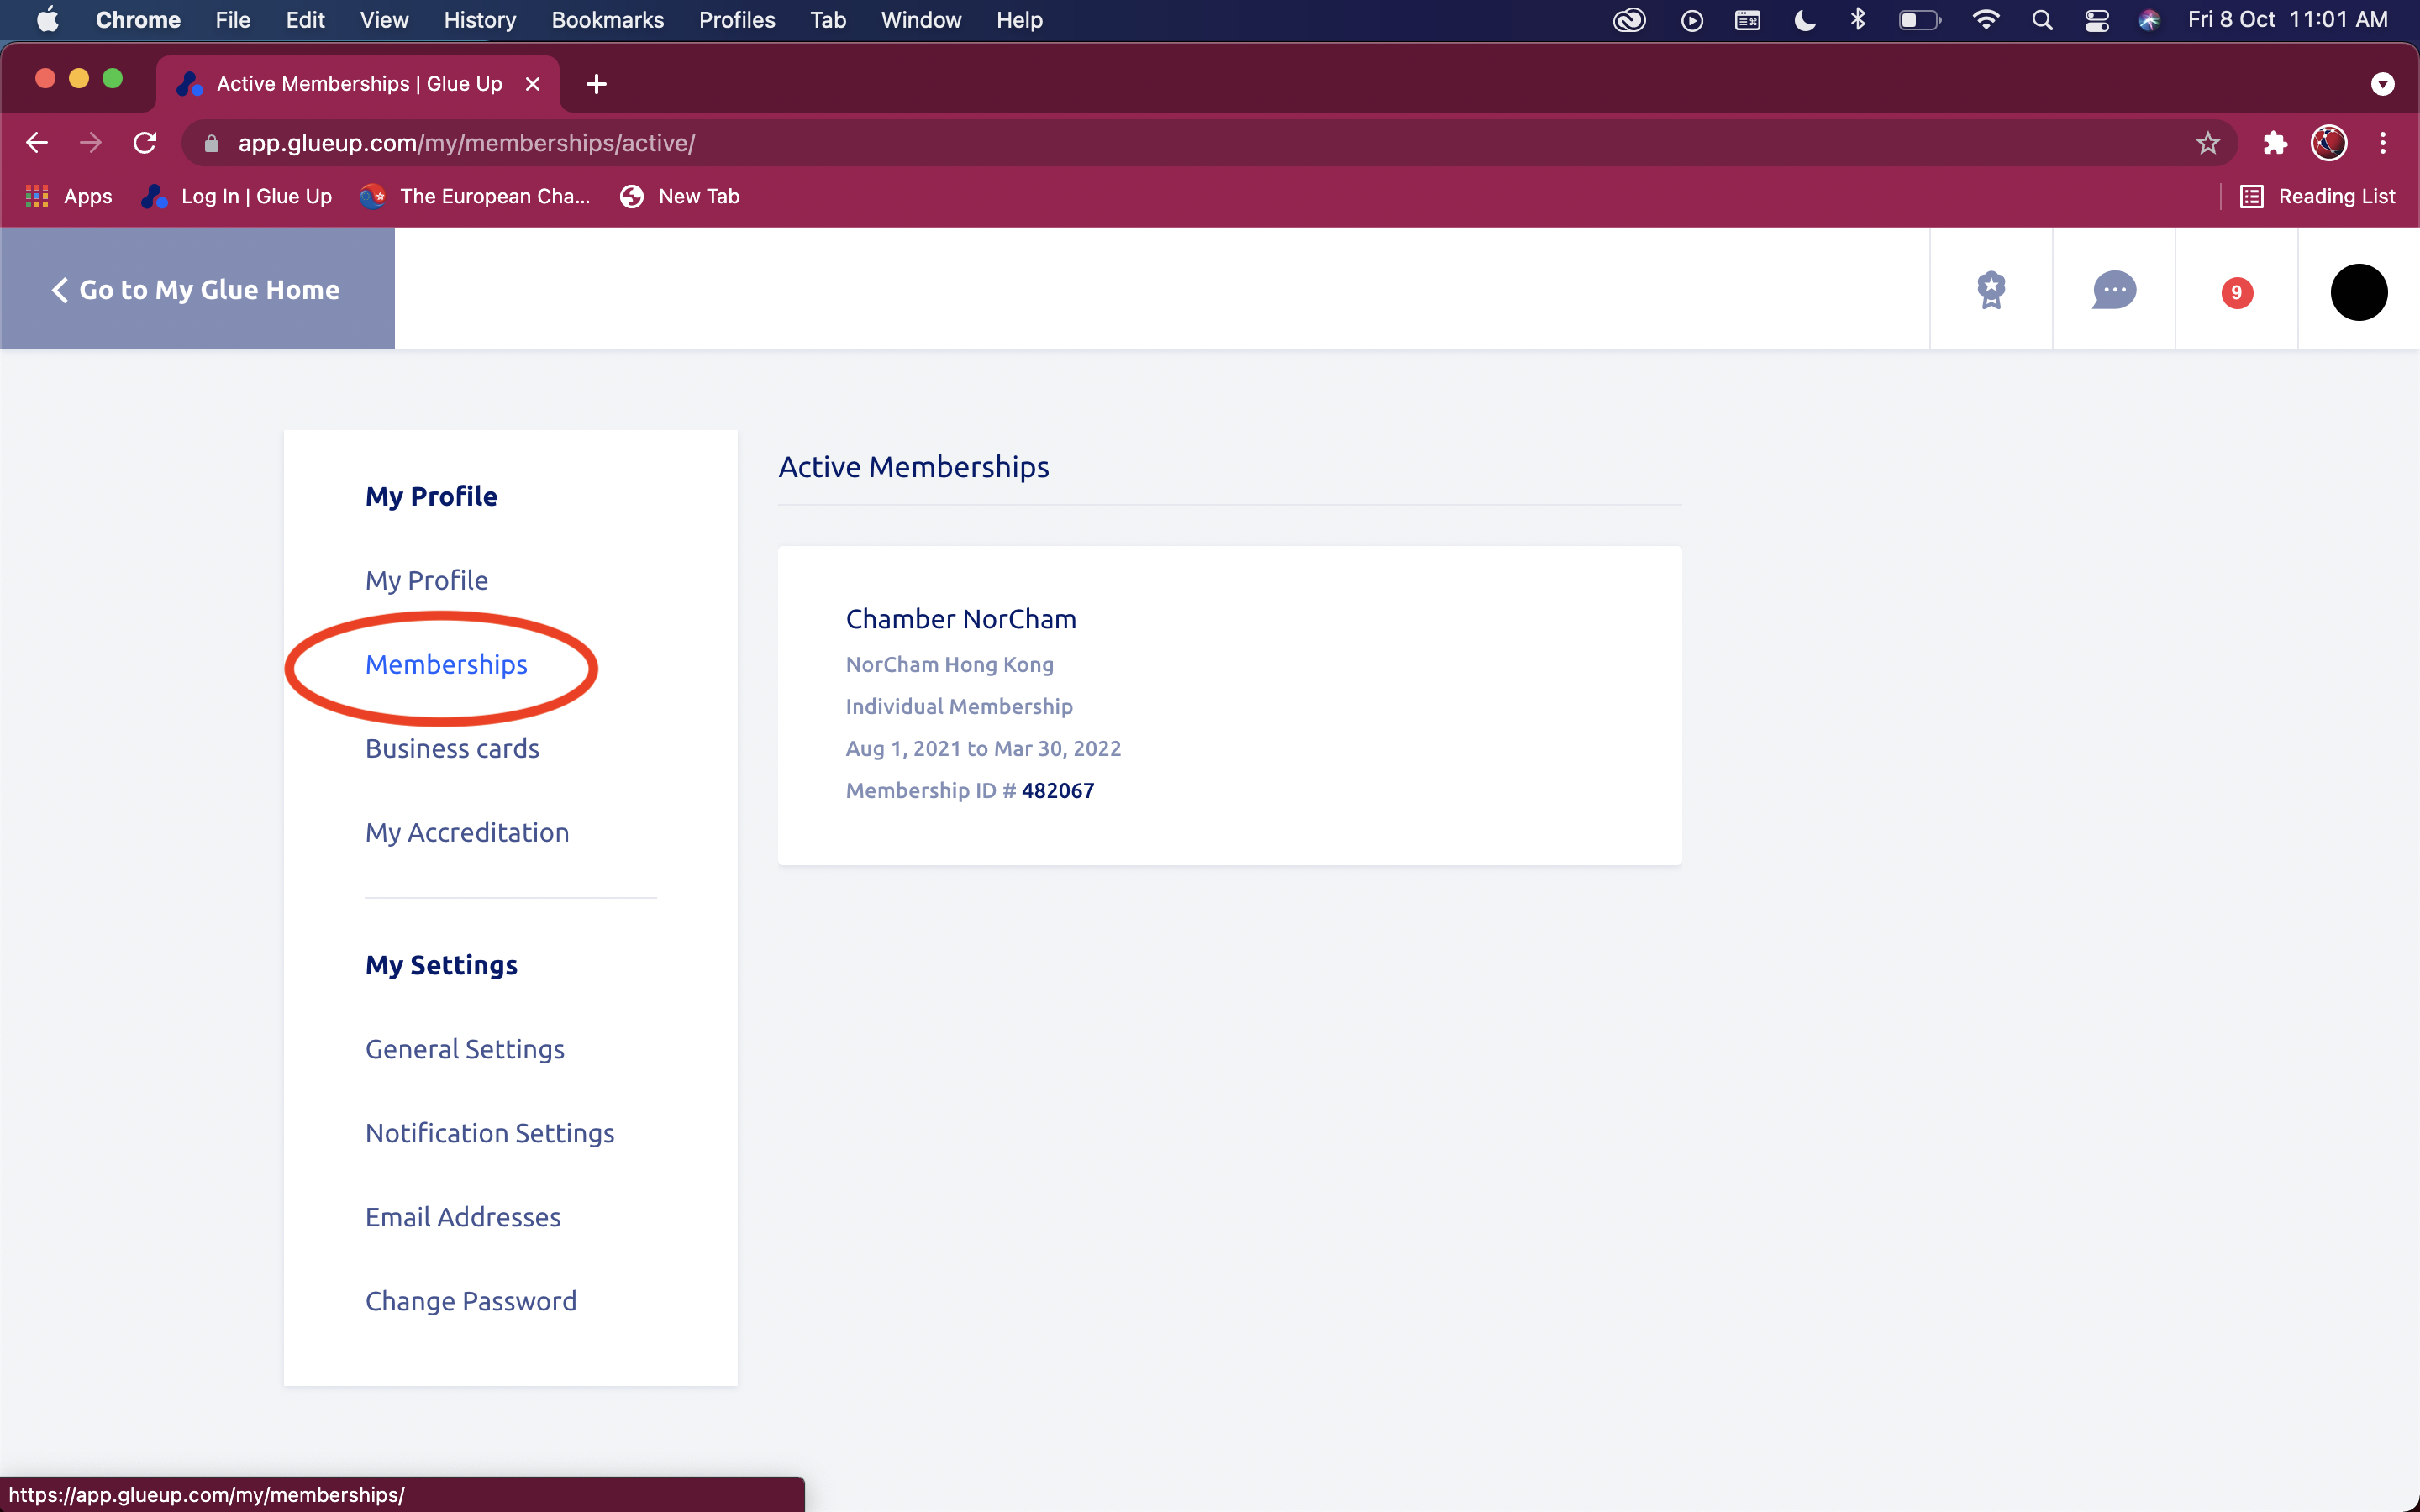This screenshot has height=1512, width=2420.
Task: Expand Notification Settings preferences
Action: coord(488,1131)
